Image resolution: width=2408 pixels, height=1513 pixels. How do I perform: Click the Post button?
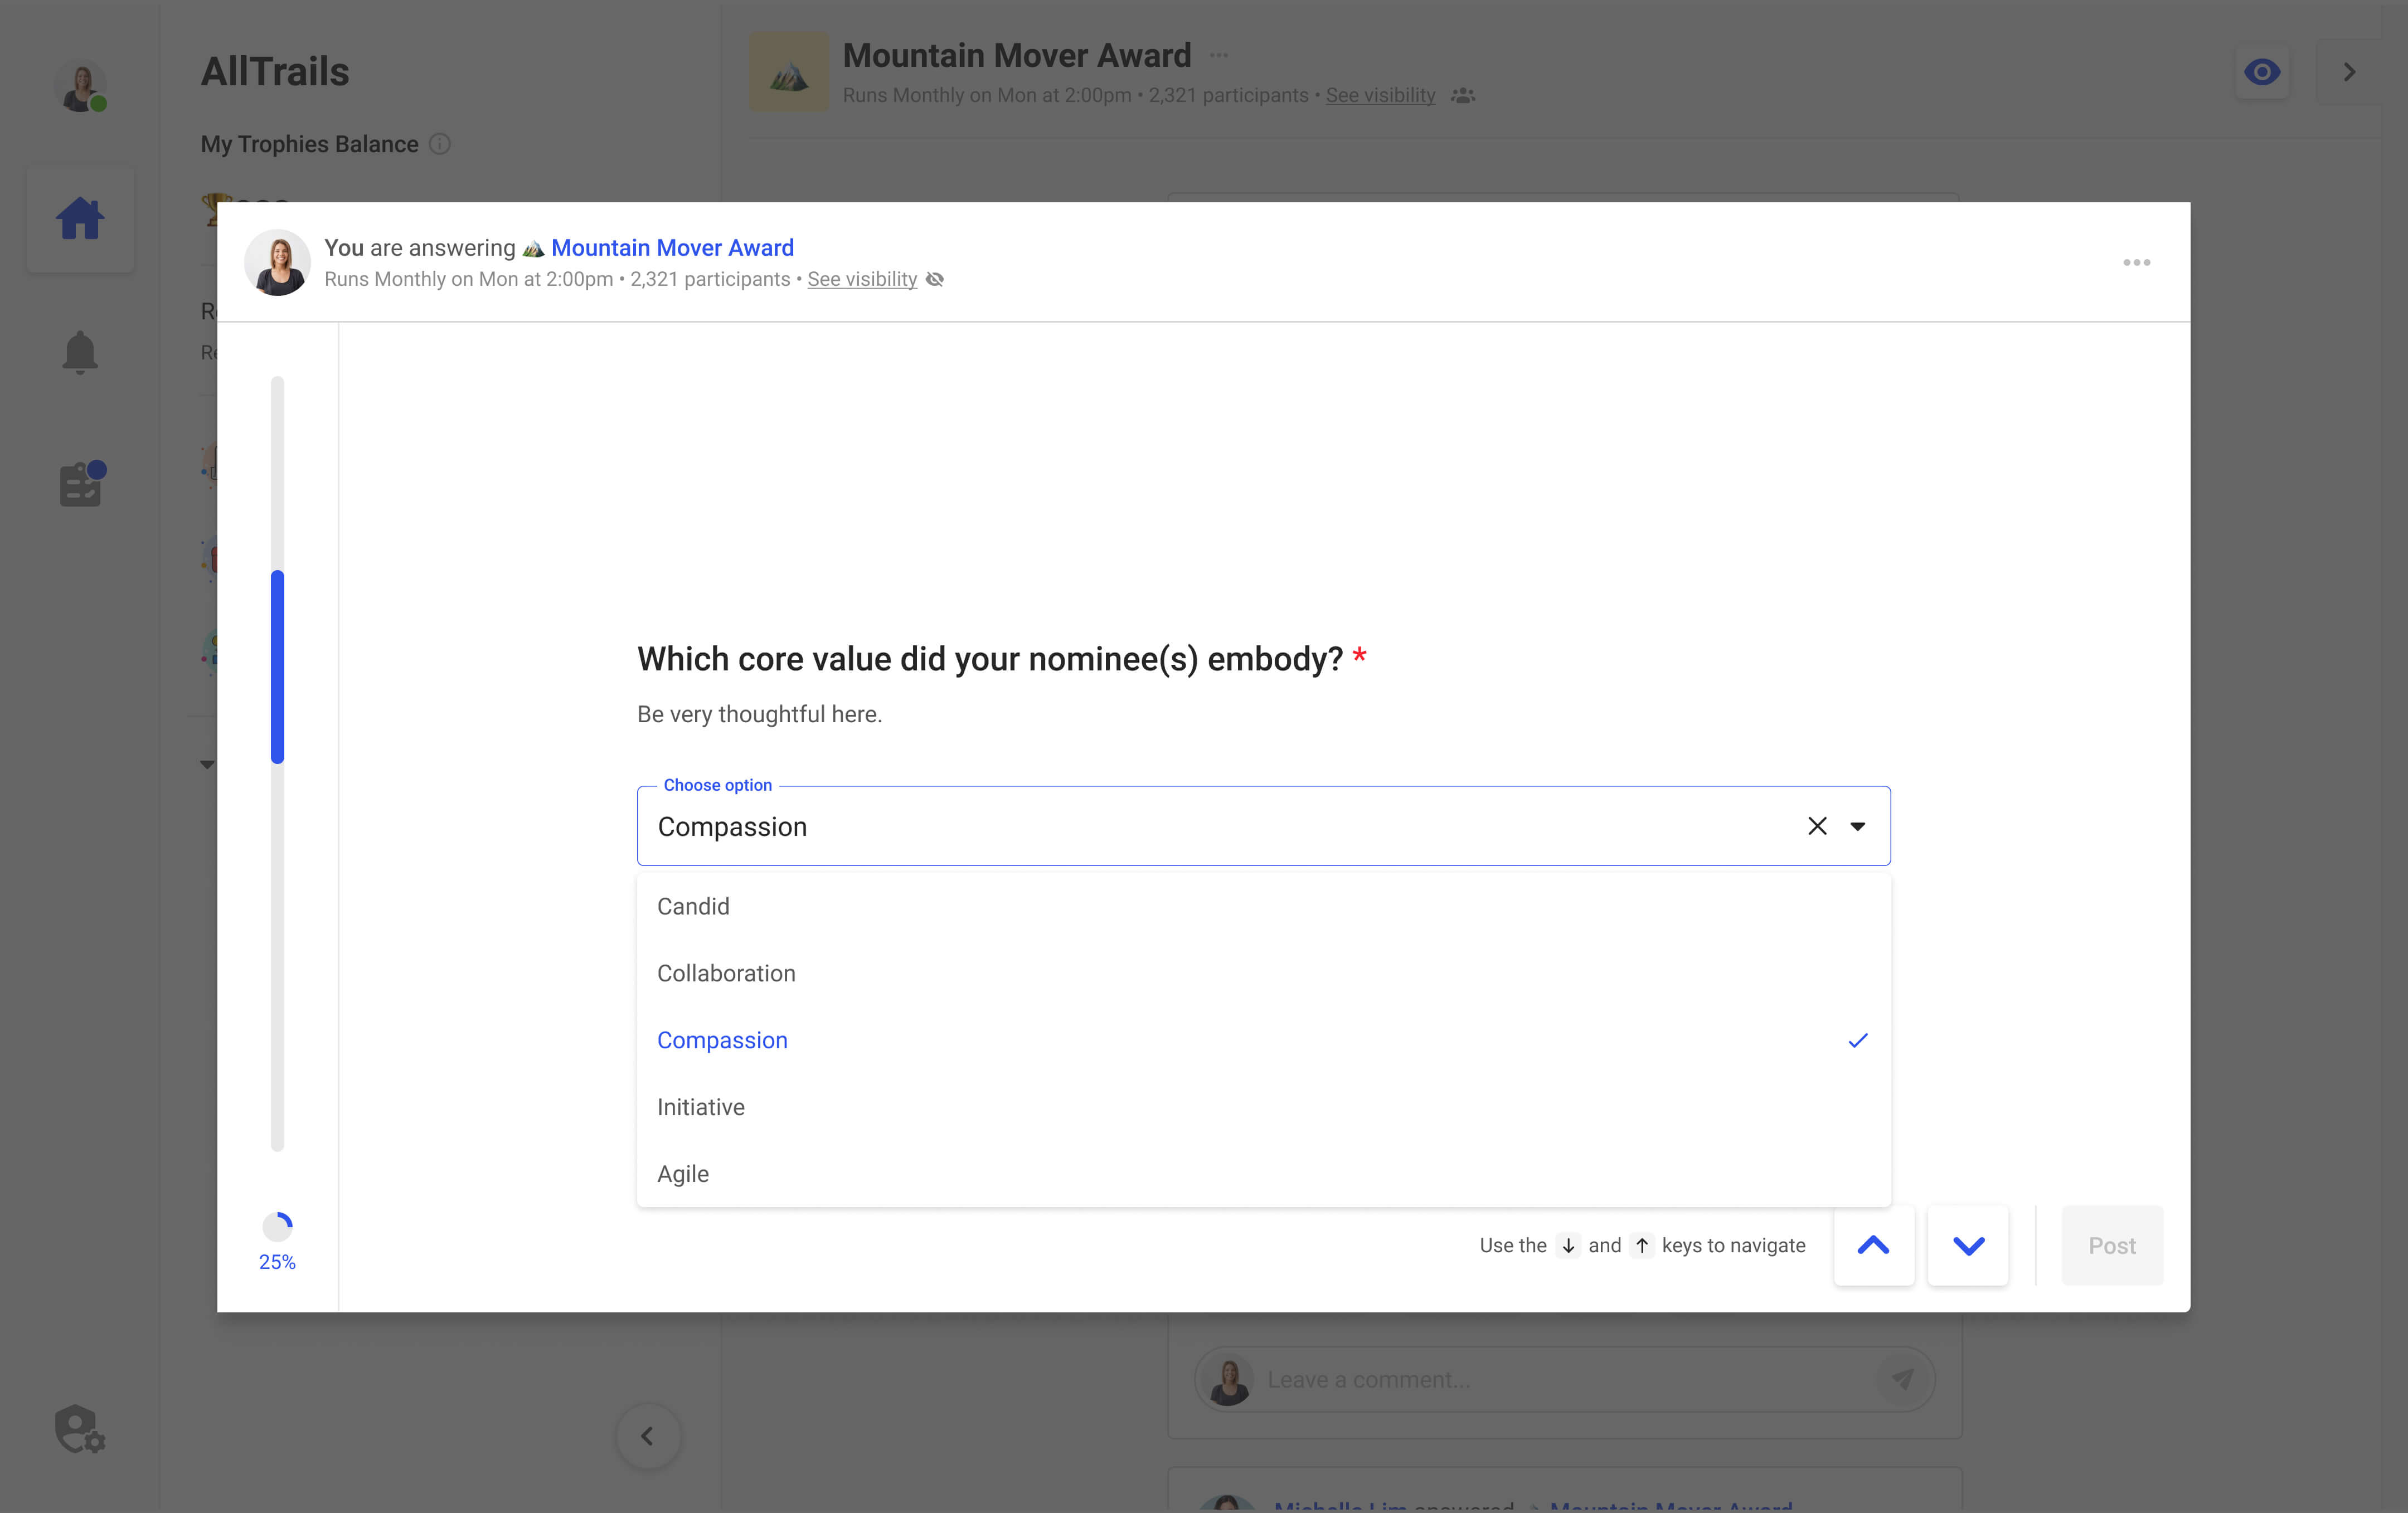pyautogui.click(x=2111, y=1245)
